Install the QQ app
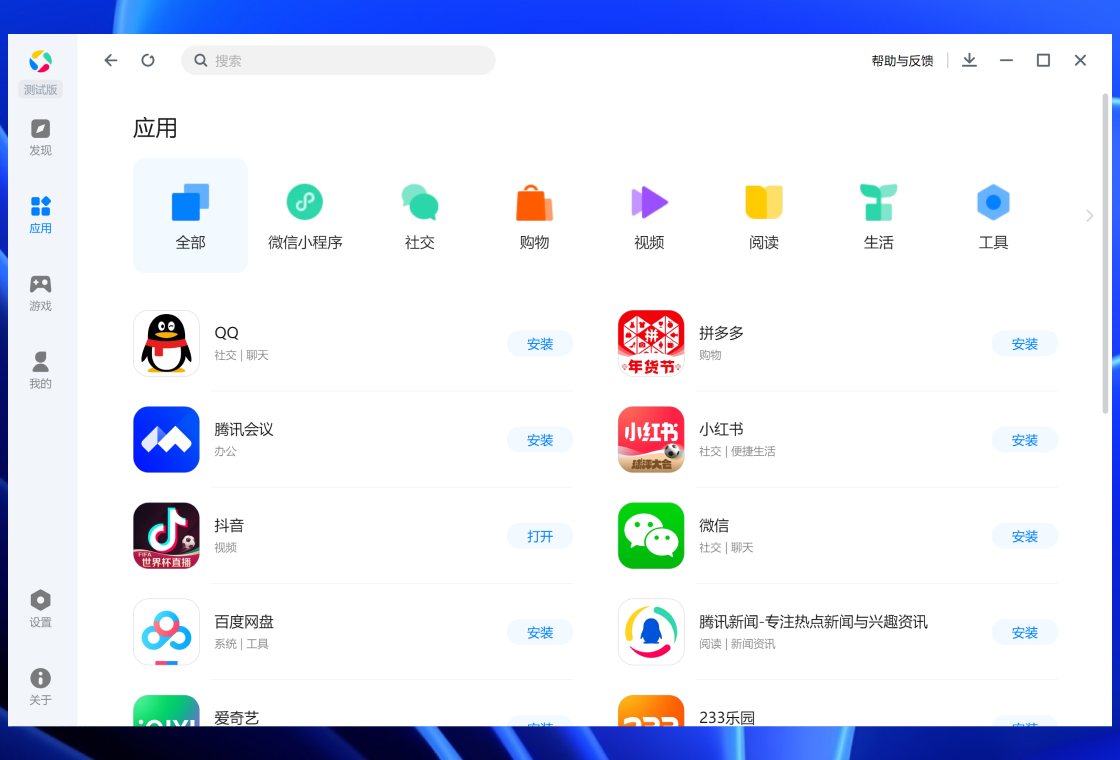 tap(540, 344)
